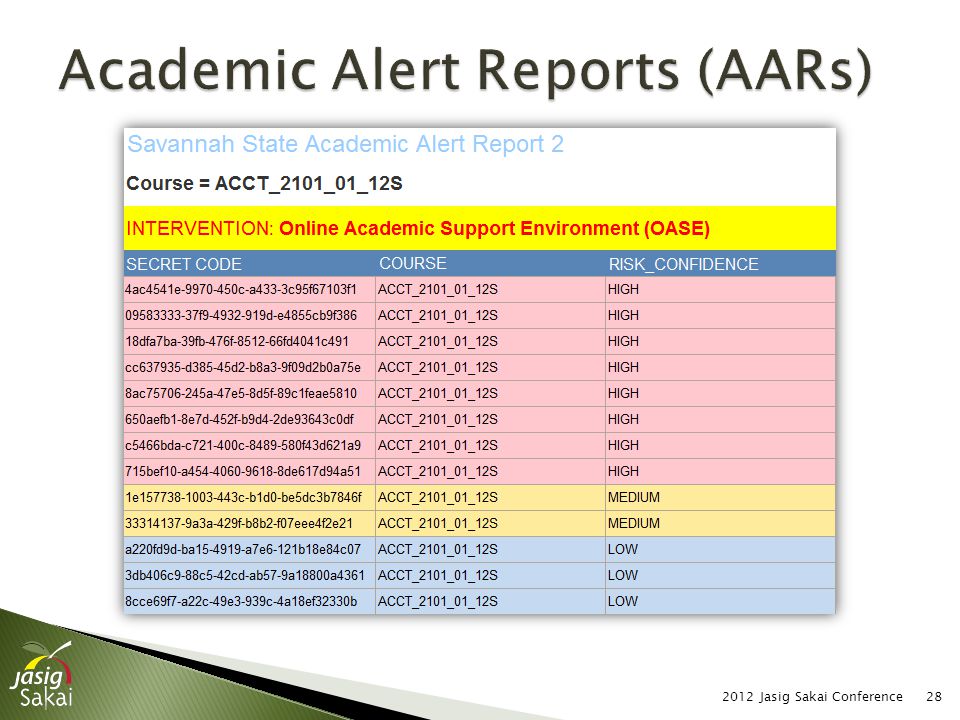Click HIGH risk for row c5466bda
Viewport: 960px width, 720px height.
[623, 445]
